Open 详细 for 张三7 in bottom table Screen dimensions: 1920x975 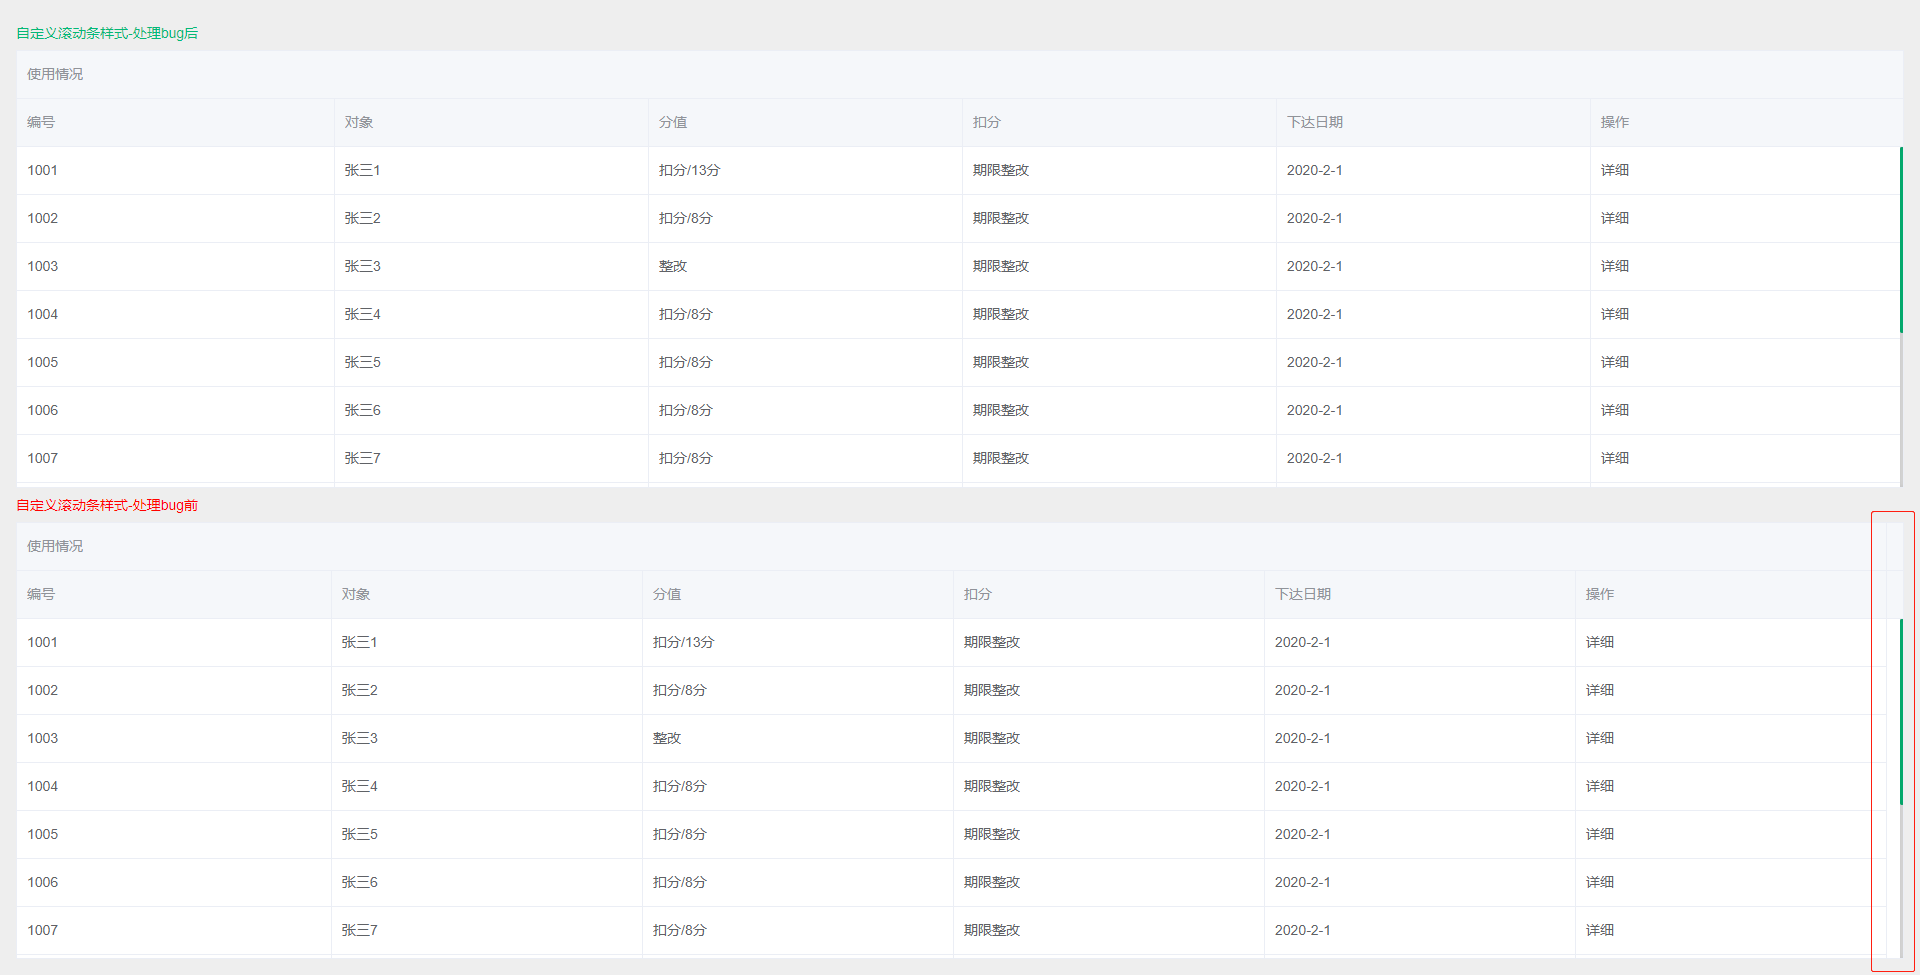1600,930
